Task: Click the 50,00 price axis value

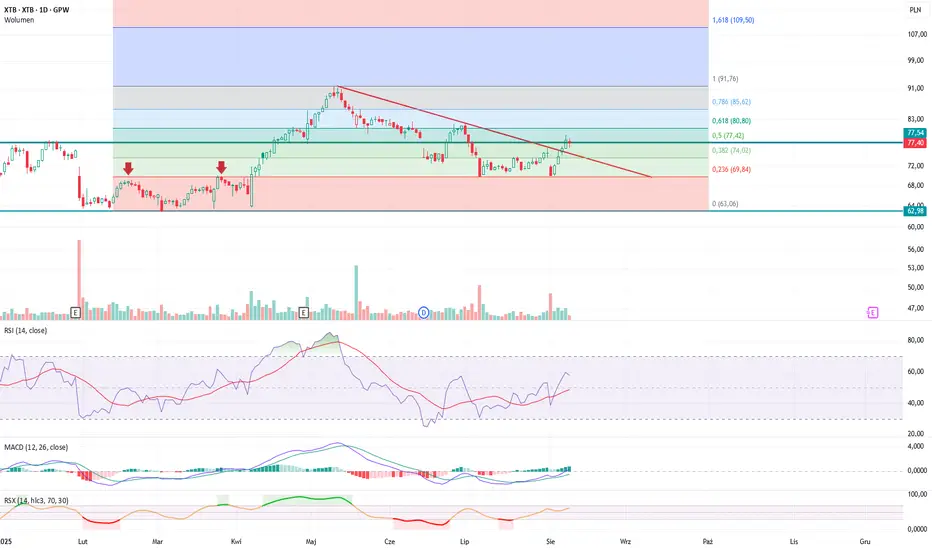Action: [x=916, y=287]
